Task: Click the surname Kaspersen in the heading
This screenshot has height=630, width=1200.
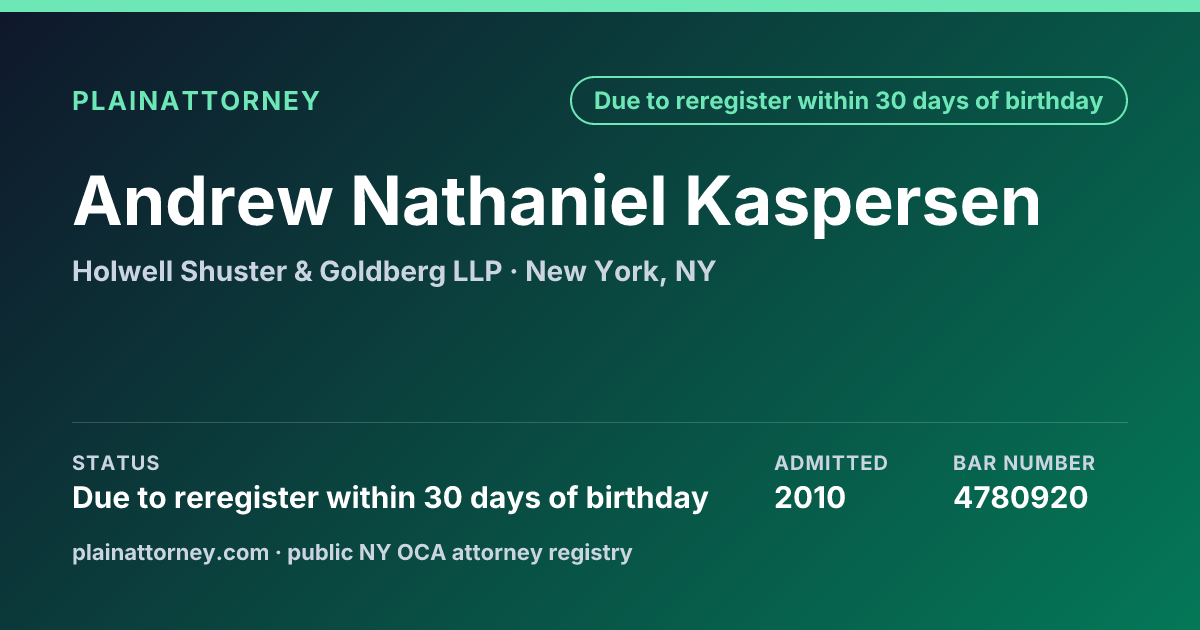Action: point(864,201)
